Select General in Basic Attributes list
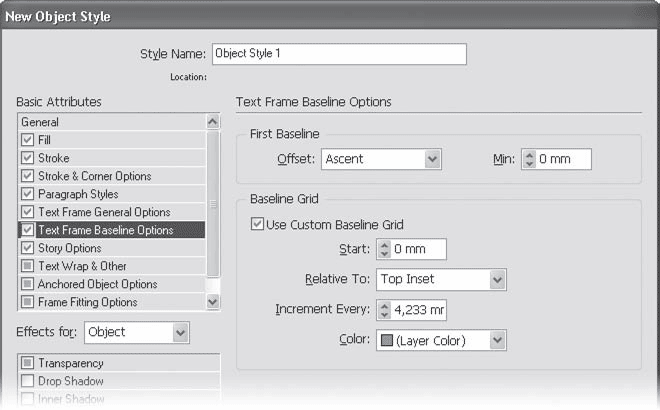This screenshot has width=660, height=410. click(x=40, y=122)
